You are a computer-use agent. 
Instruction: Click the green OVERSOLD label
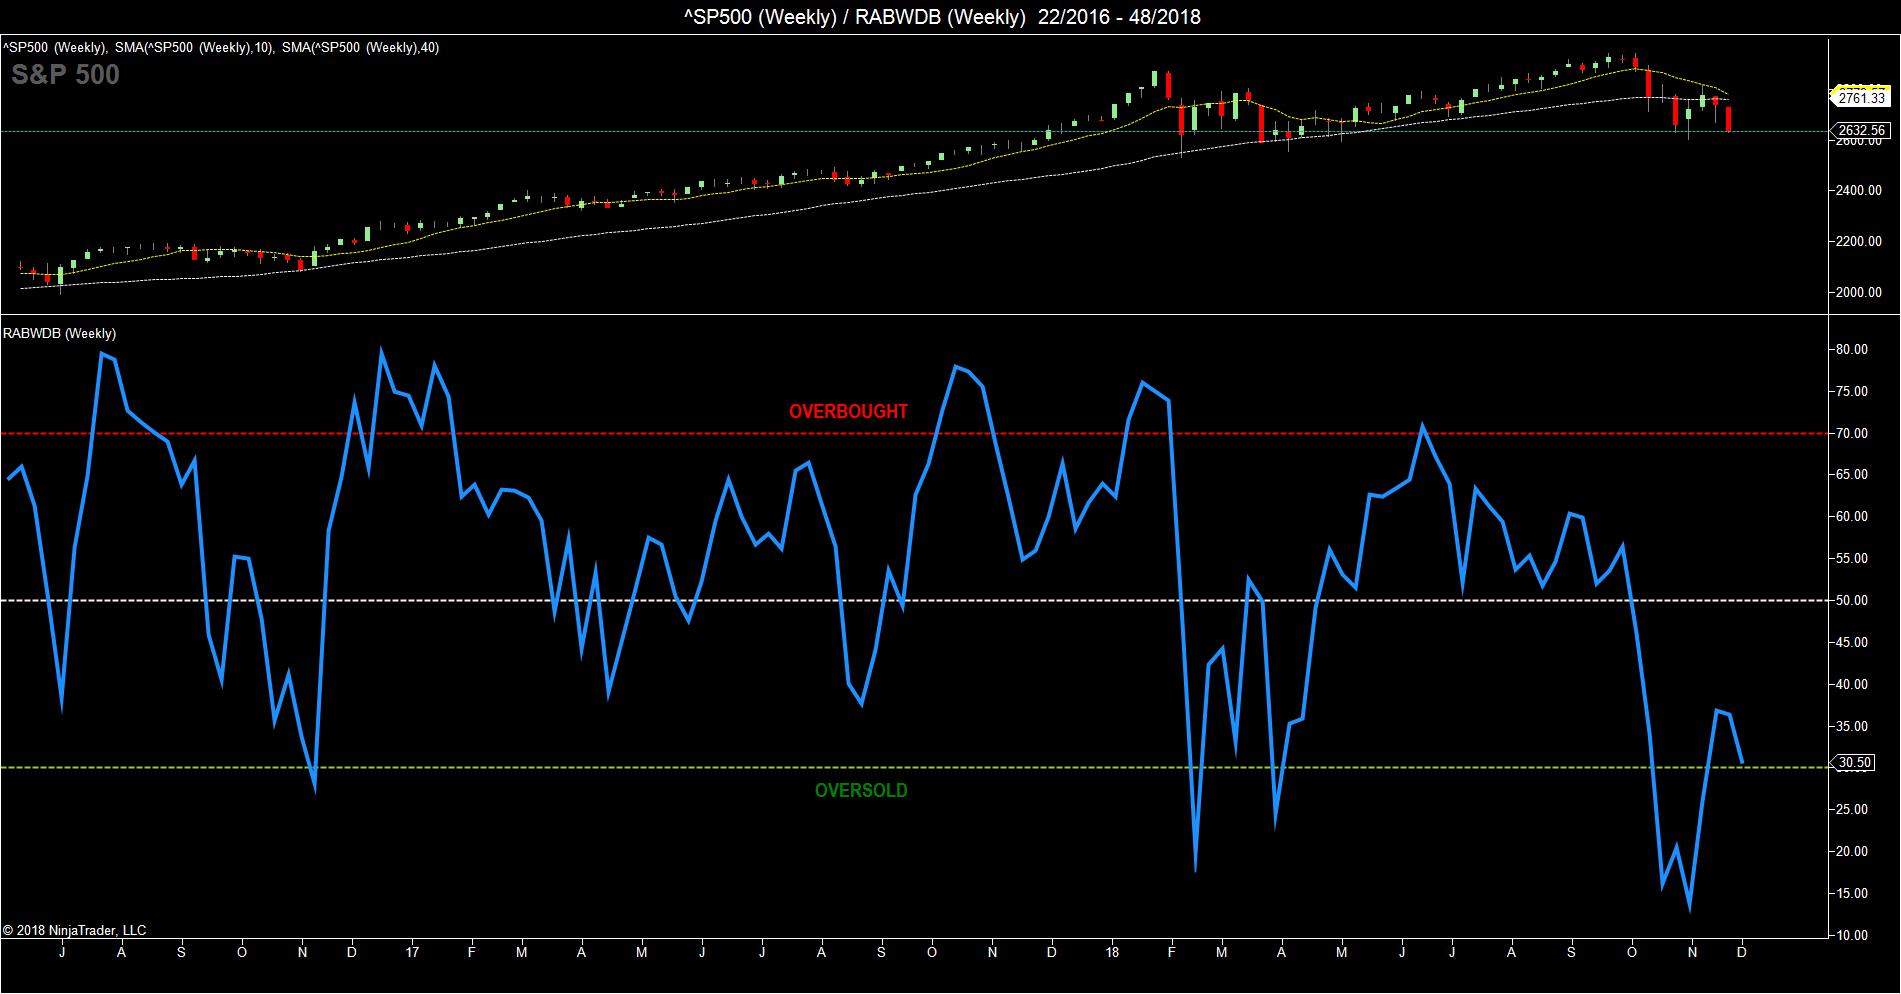click(x=861, y=790)
